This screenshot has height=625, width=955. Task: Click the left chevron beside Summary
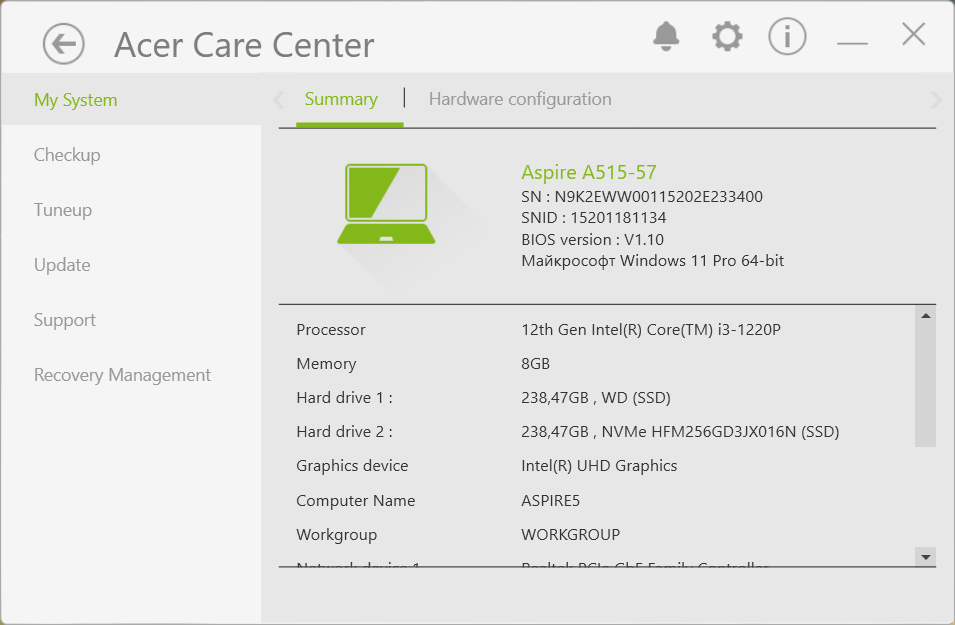pos(277,99)
